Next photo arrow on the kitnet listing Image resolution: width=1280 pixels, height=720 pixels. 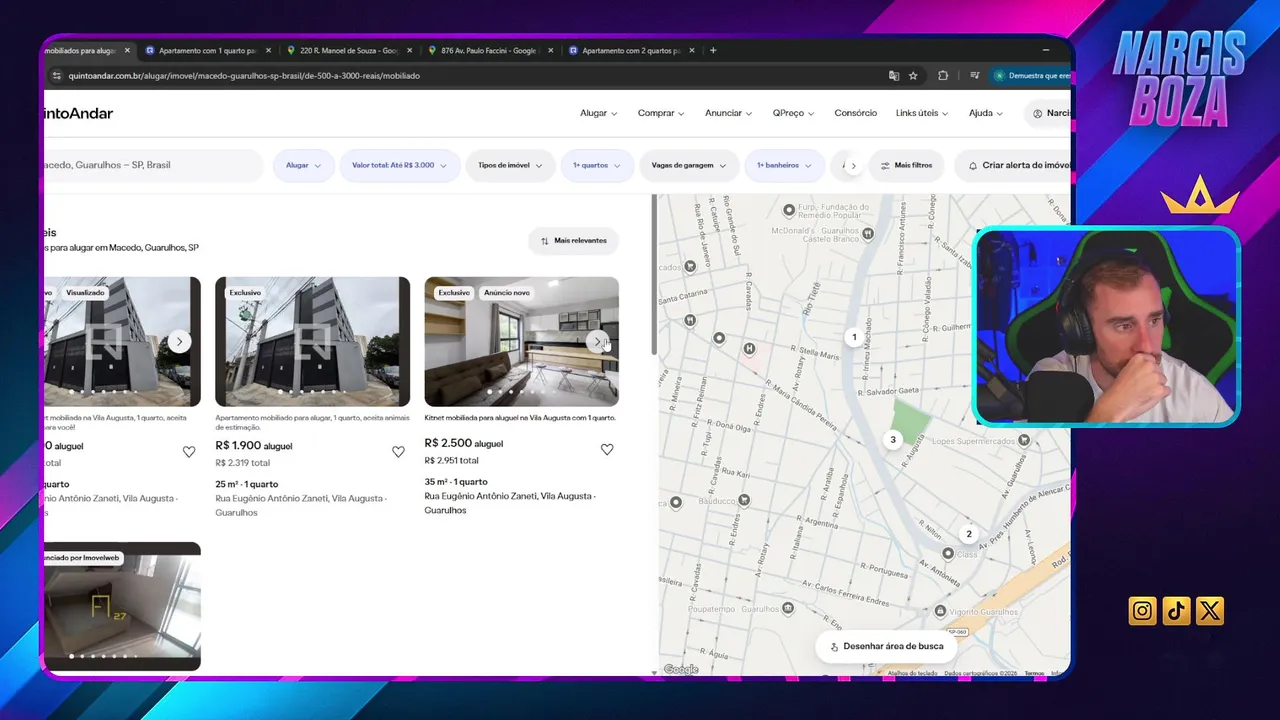click(597, 342)
